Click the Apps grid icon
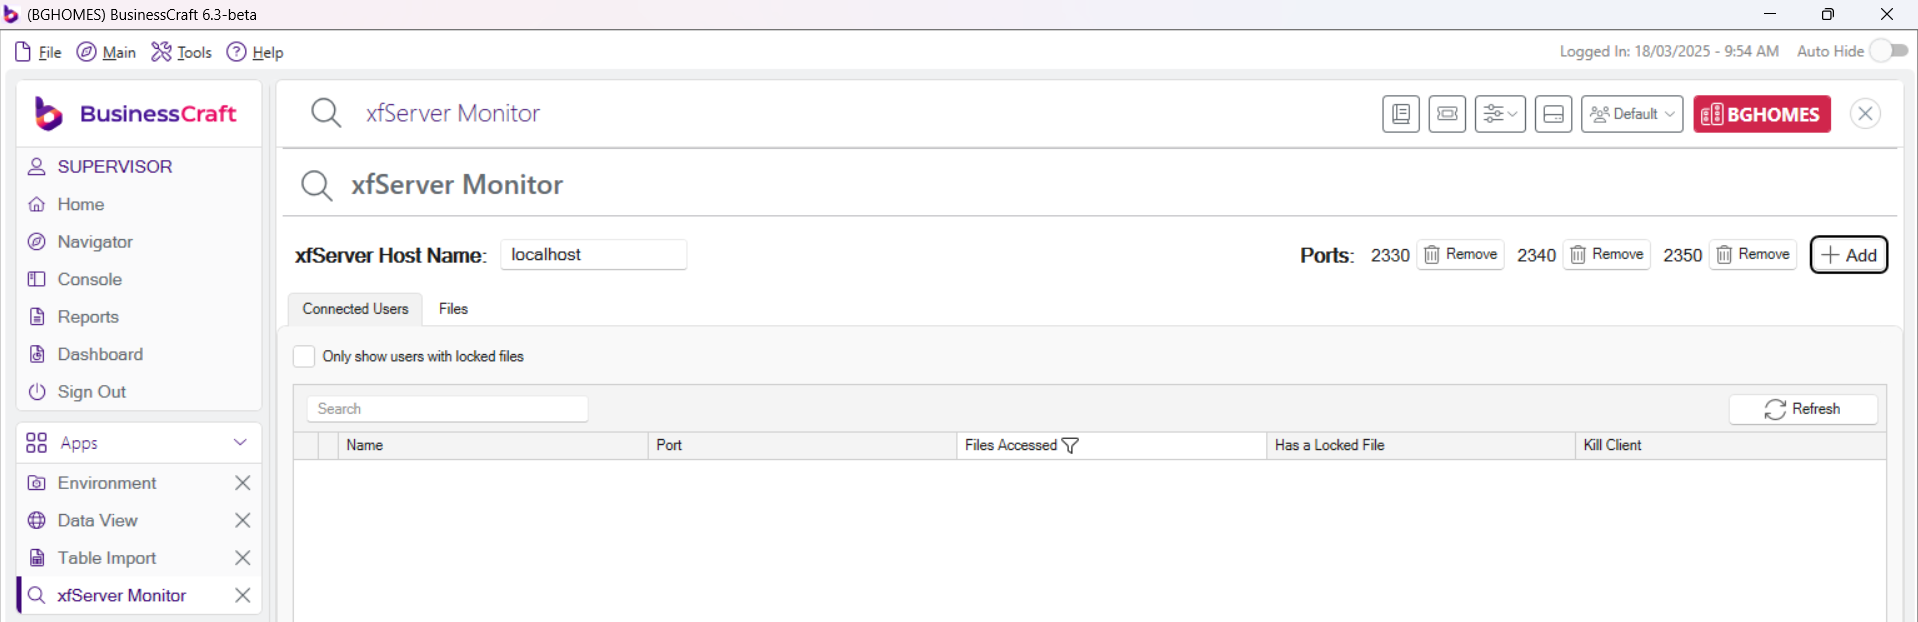The image size is (1918, 622). 37,443
